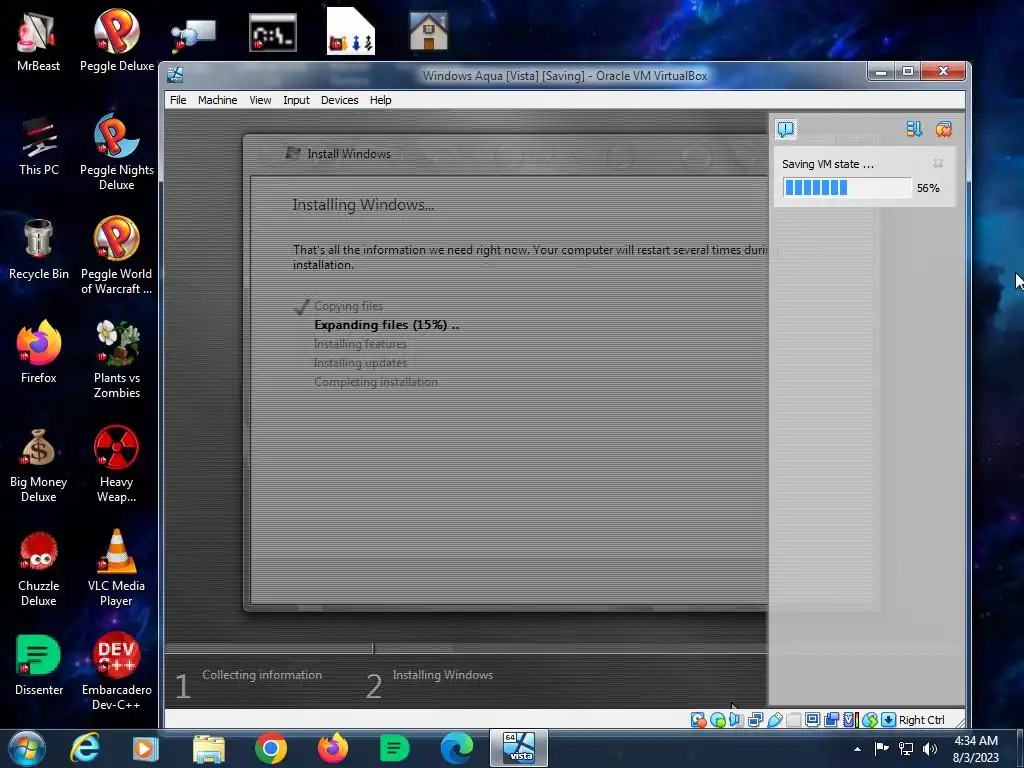Click the delete finished notifications icon
The height and width of the screenshot is (768, 1024).
(x=944, y=129)
